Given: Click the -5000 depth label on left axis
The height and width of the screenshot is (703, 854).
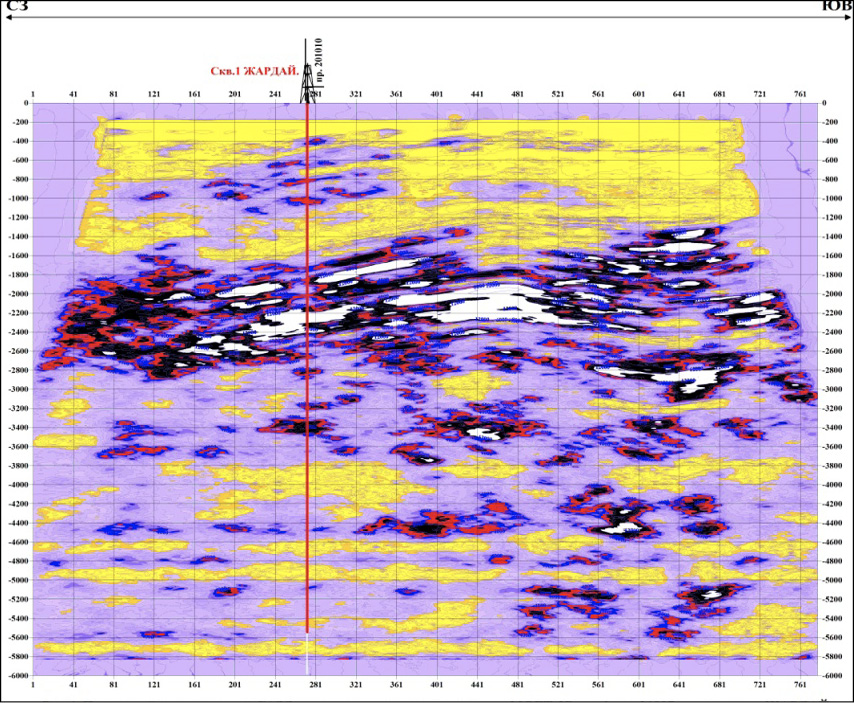Looking at the screenshot, I should pos(18,580).
